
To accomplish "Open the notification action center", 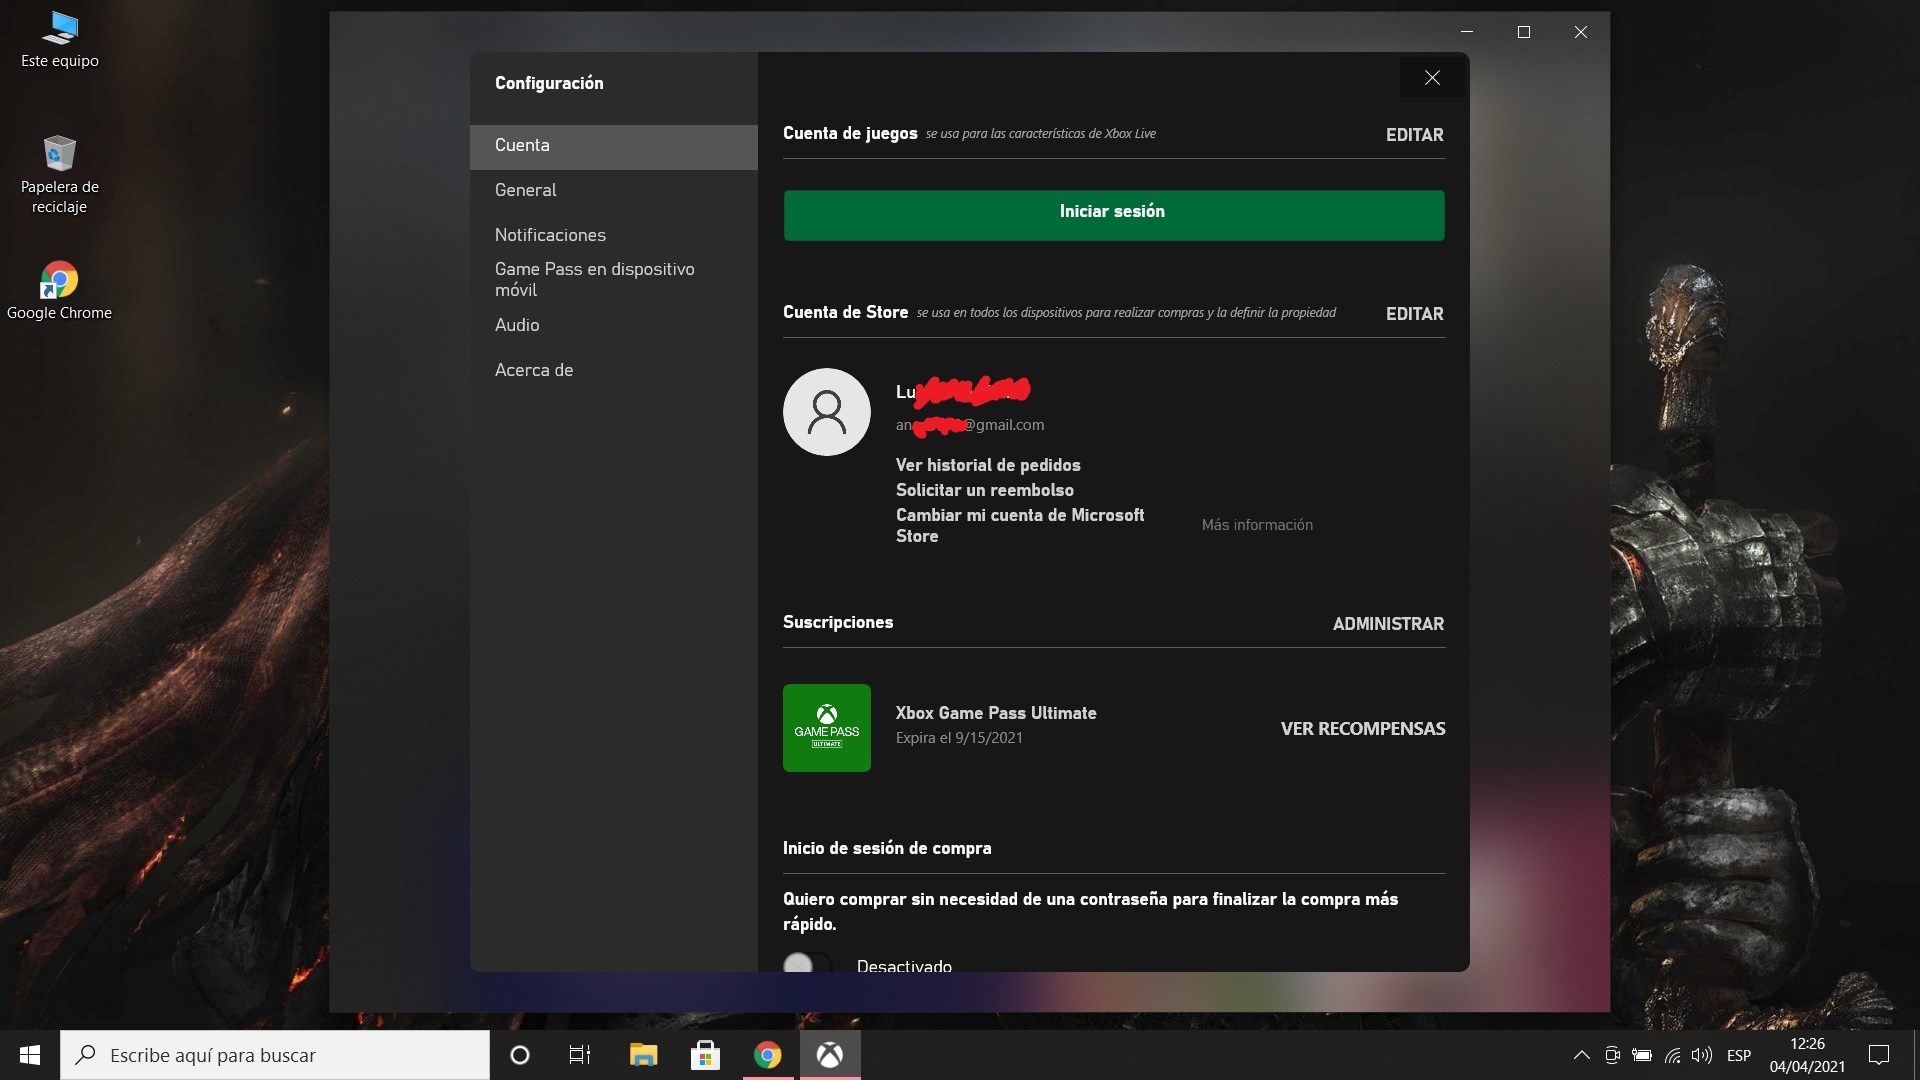I will pos(1879,1055).
